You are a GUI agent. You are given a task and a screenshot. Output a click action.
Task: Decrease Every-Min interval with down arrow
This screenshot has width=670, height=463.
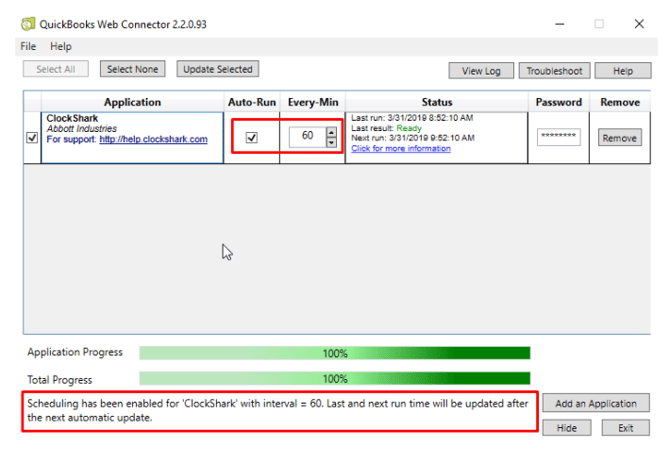point(331,143)
